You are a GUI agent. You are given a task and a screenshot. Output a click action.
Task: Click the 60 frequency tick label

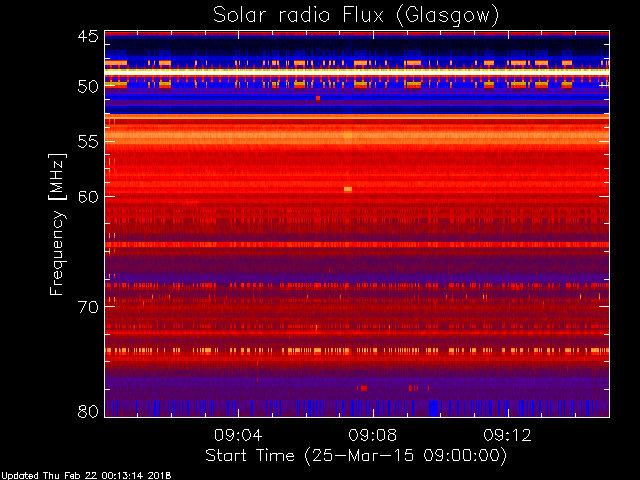point(88,196)
